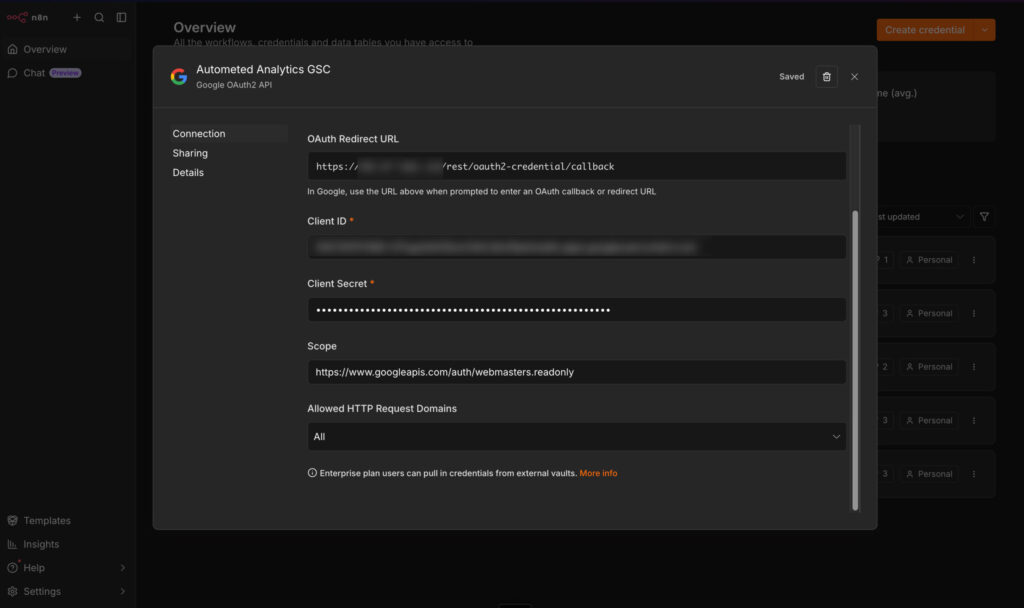1024x608 pixels.
Task: Edit the Scope field value
Action: 577,372
